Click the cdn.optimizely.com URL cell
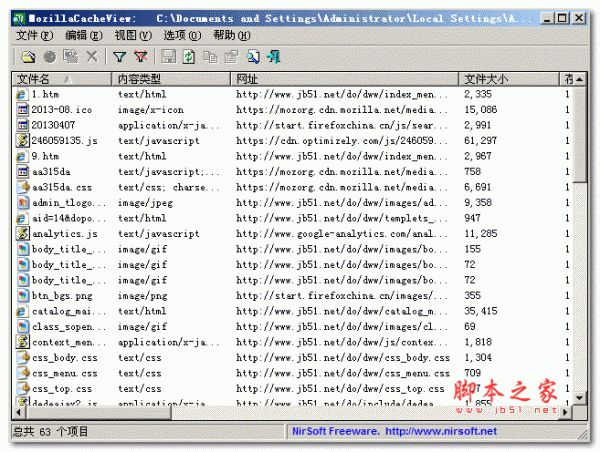This screenshot has height=452, width=600. tap(341, 140)
